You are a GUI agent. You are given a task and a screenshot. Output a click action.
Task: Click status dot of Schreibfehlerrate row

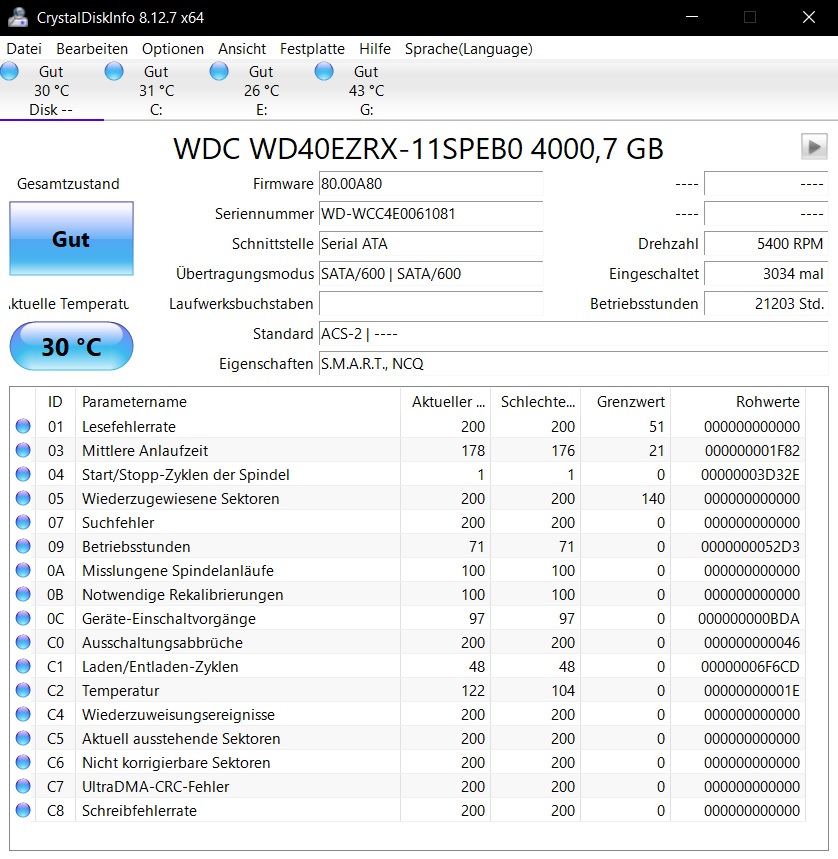[x=23, y=810]
